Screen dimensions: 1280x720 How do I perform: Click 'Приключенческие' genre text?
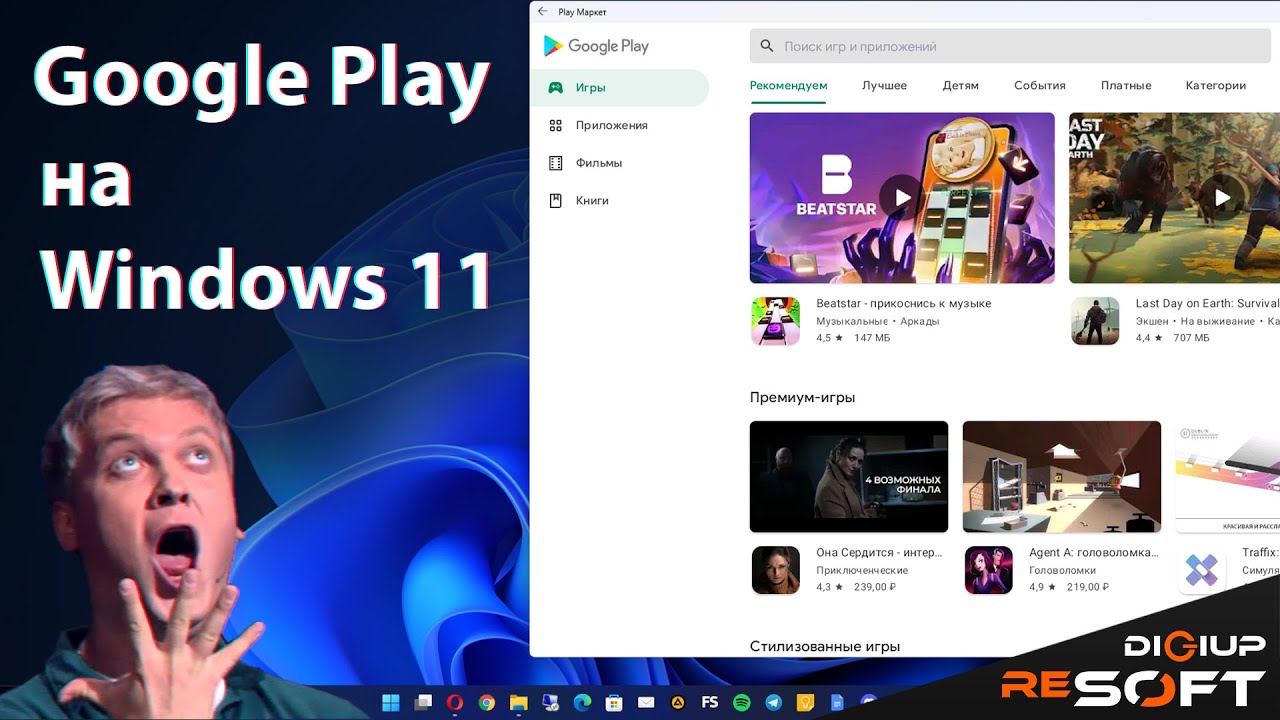point(862,570)
